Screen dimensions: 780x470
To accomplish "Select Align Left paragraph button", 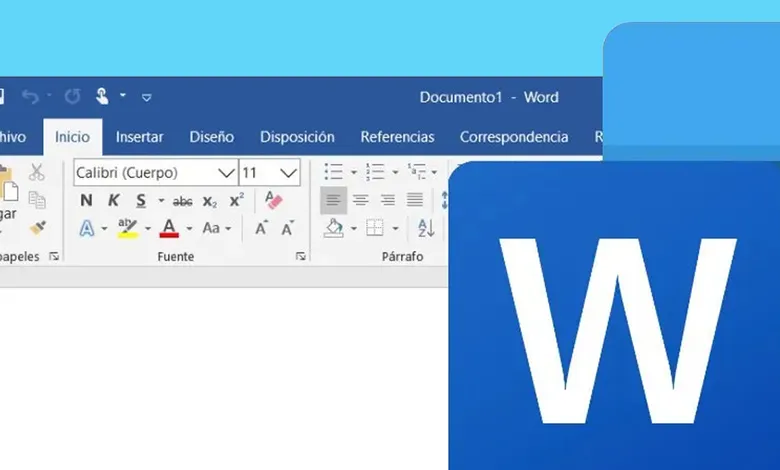I will coord(333,200).
